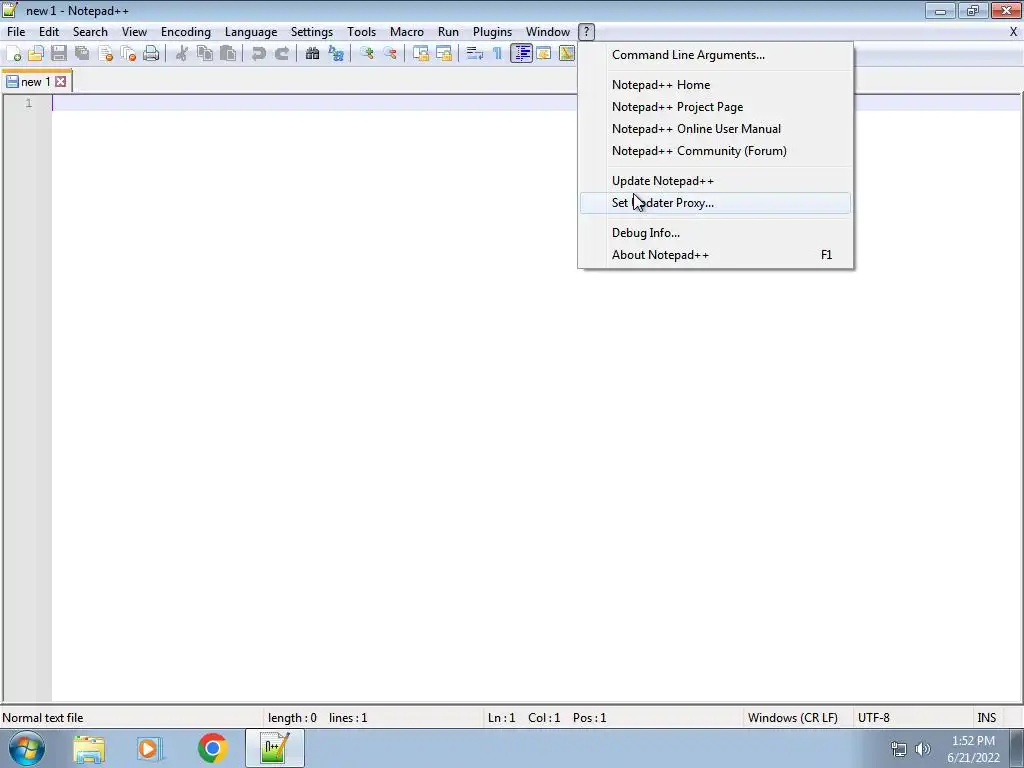Viewport: 1024px width, 768px height.
Task: Click the X button at the menu bar's right end
Action: pyautogui.click(x=1014, y=32)
